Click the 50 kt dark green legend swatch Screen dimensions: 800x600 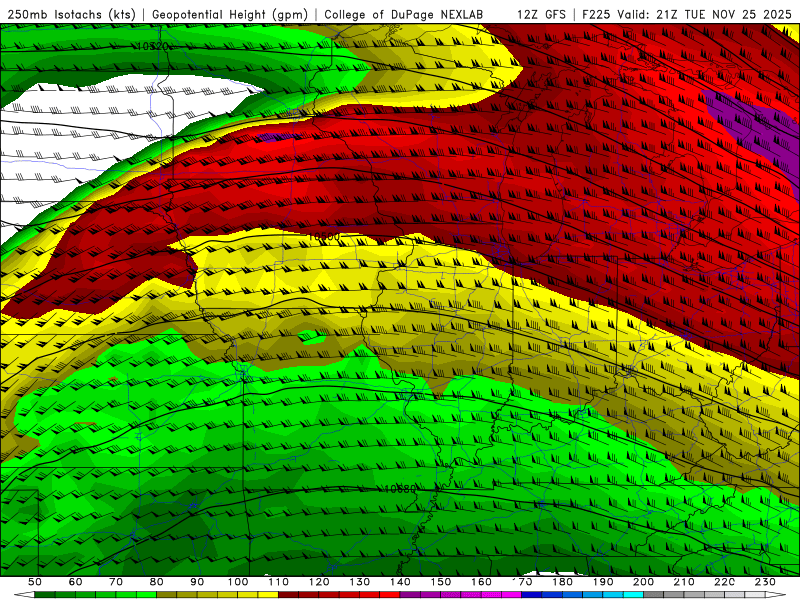point(44,595)
